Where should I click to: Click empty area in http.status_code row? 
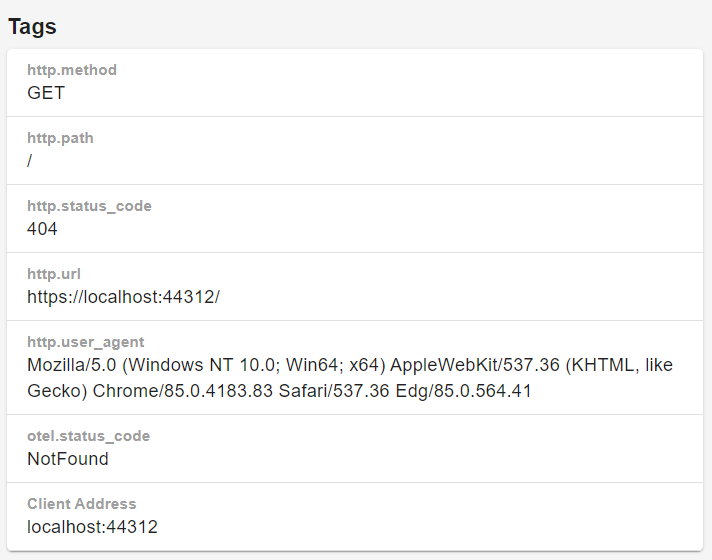[x=409, y=219]
